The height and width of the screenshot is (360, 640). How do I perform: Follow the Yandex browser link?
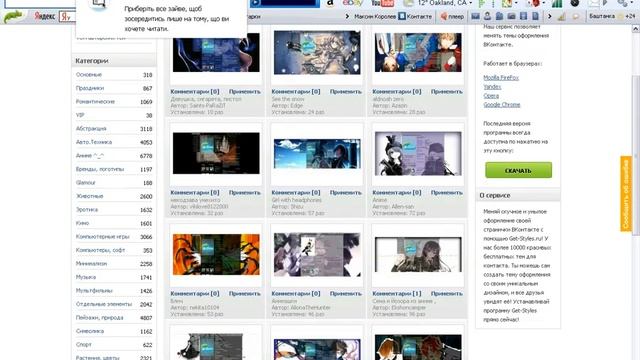492,87
